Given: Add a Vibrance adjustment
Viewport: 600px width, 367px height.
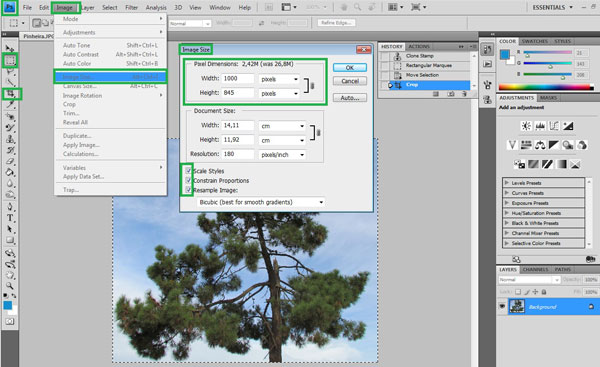Looking at the screenshot, I should coord(512,145).
